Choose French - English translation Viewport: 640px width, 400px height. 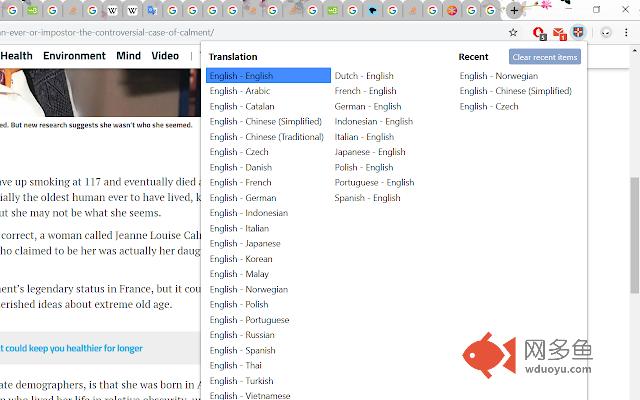366,91
